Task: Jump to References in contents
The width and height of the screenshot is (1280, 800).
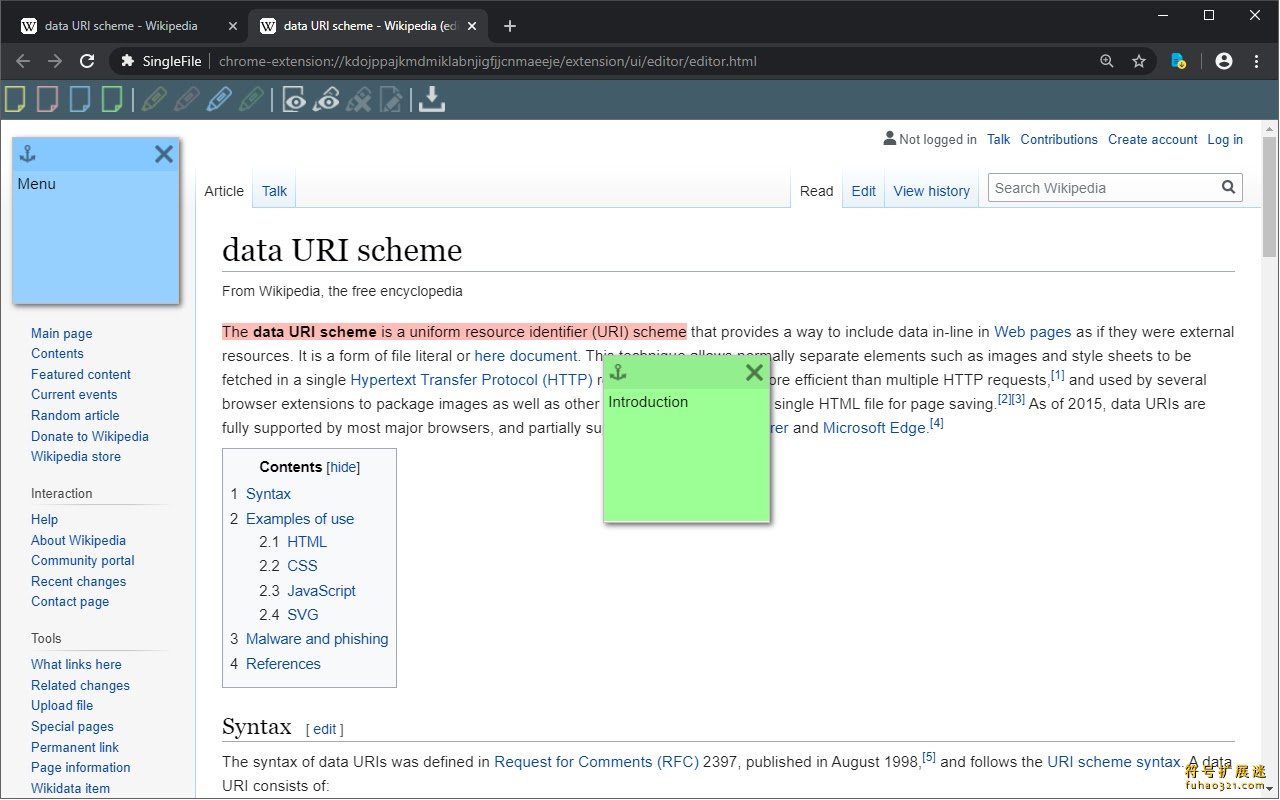Action: (x=283, y=664)
